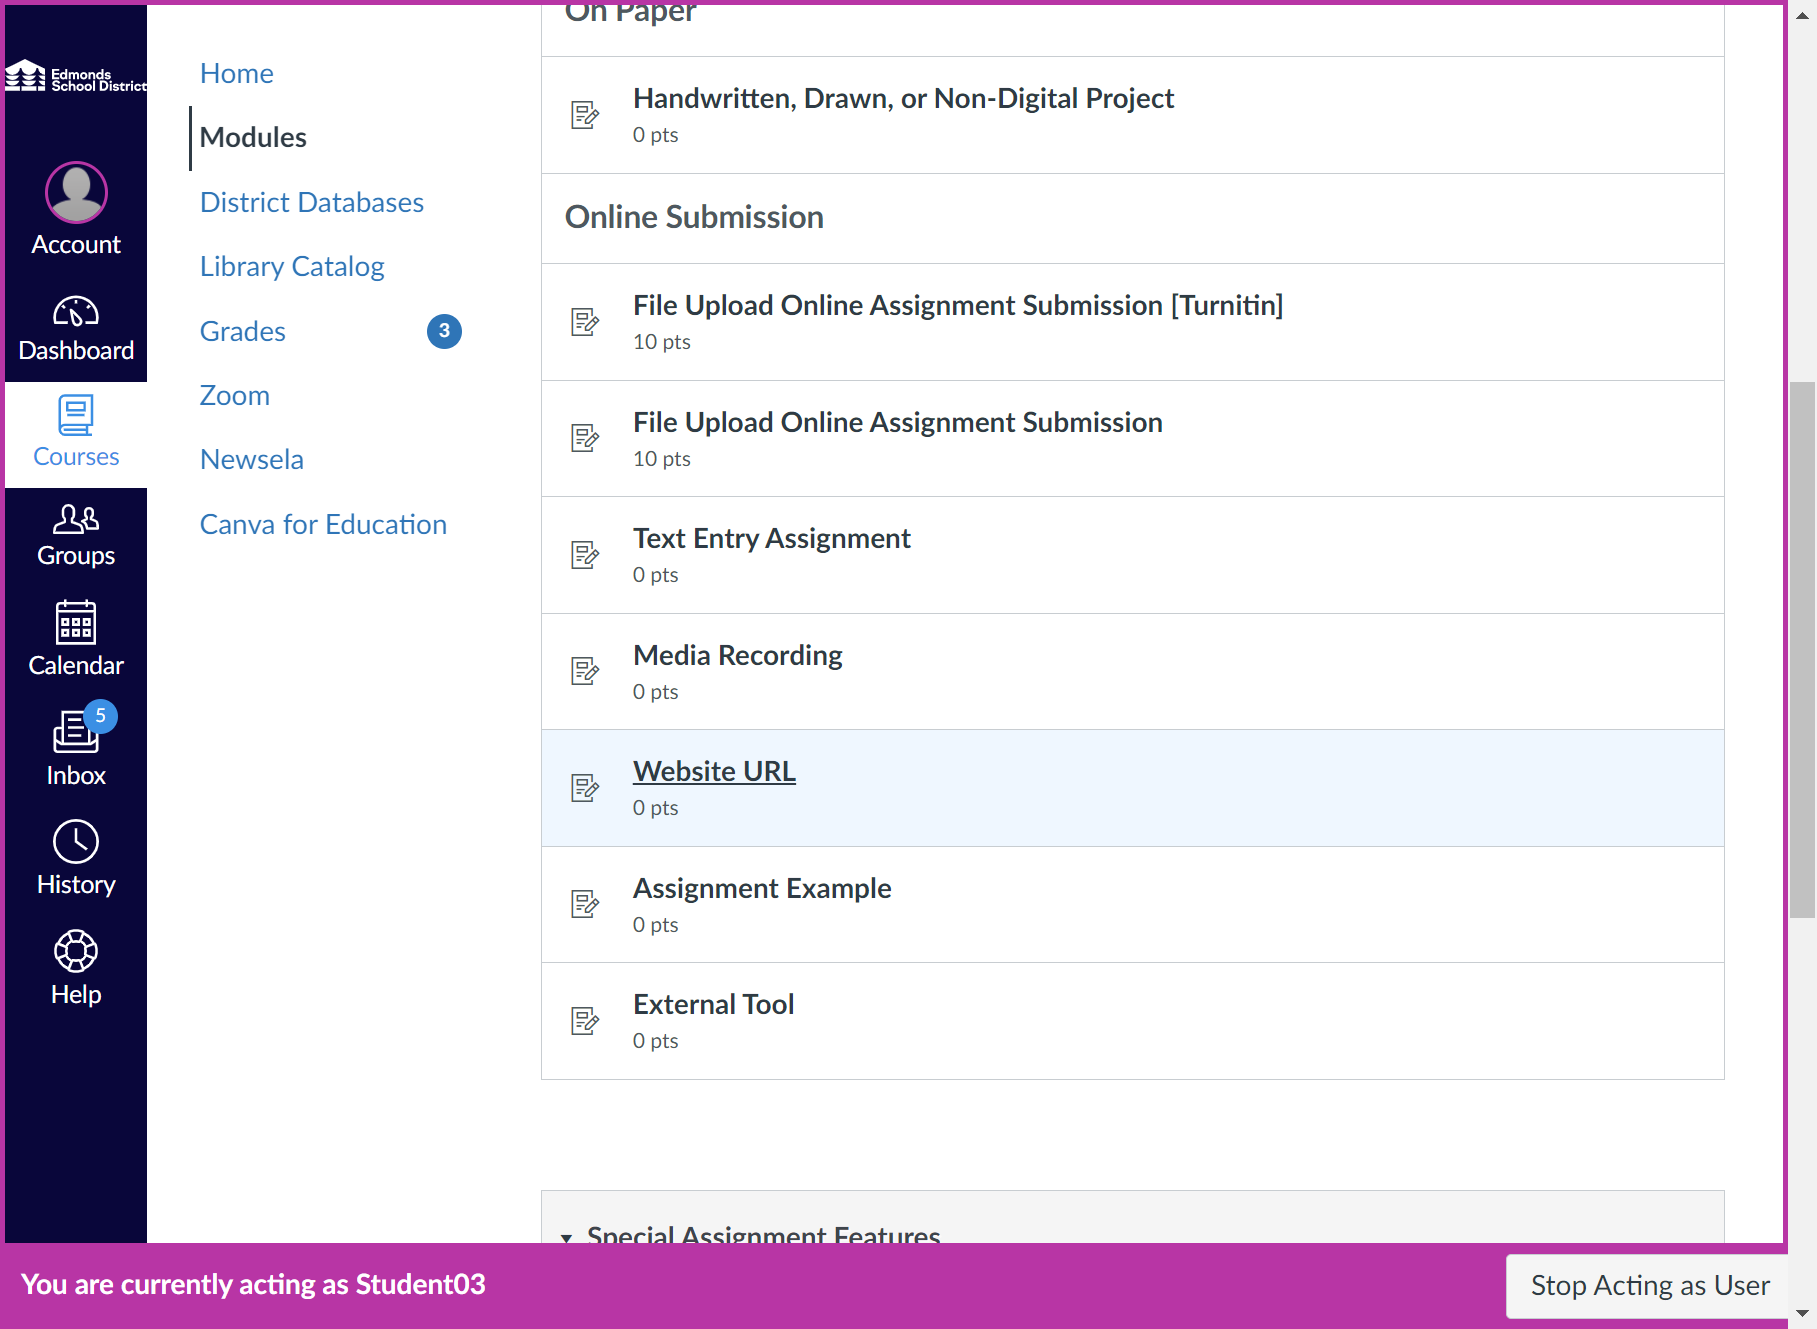Open the External Tool assignment
The height and width of the screenshot is (1329, 1817).
click(714, 1004)
